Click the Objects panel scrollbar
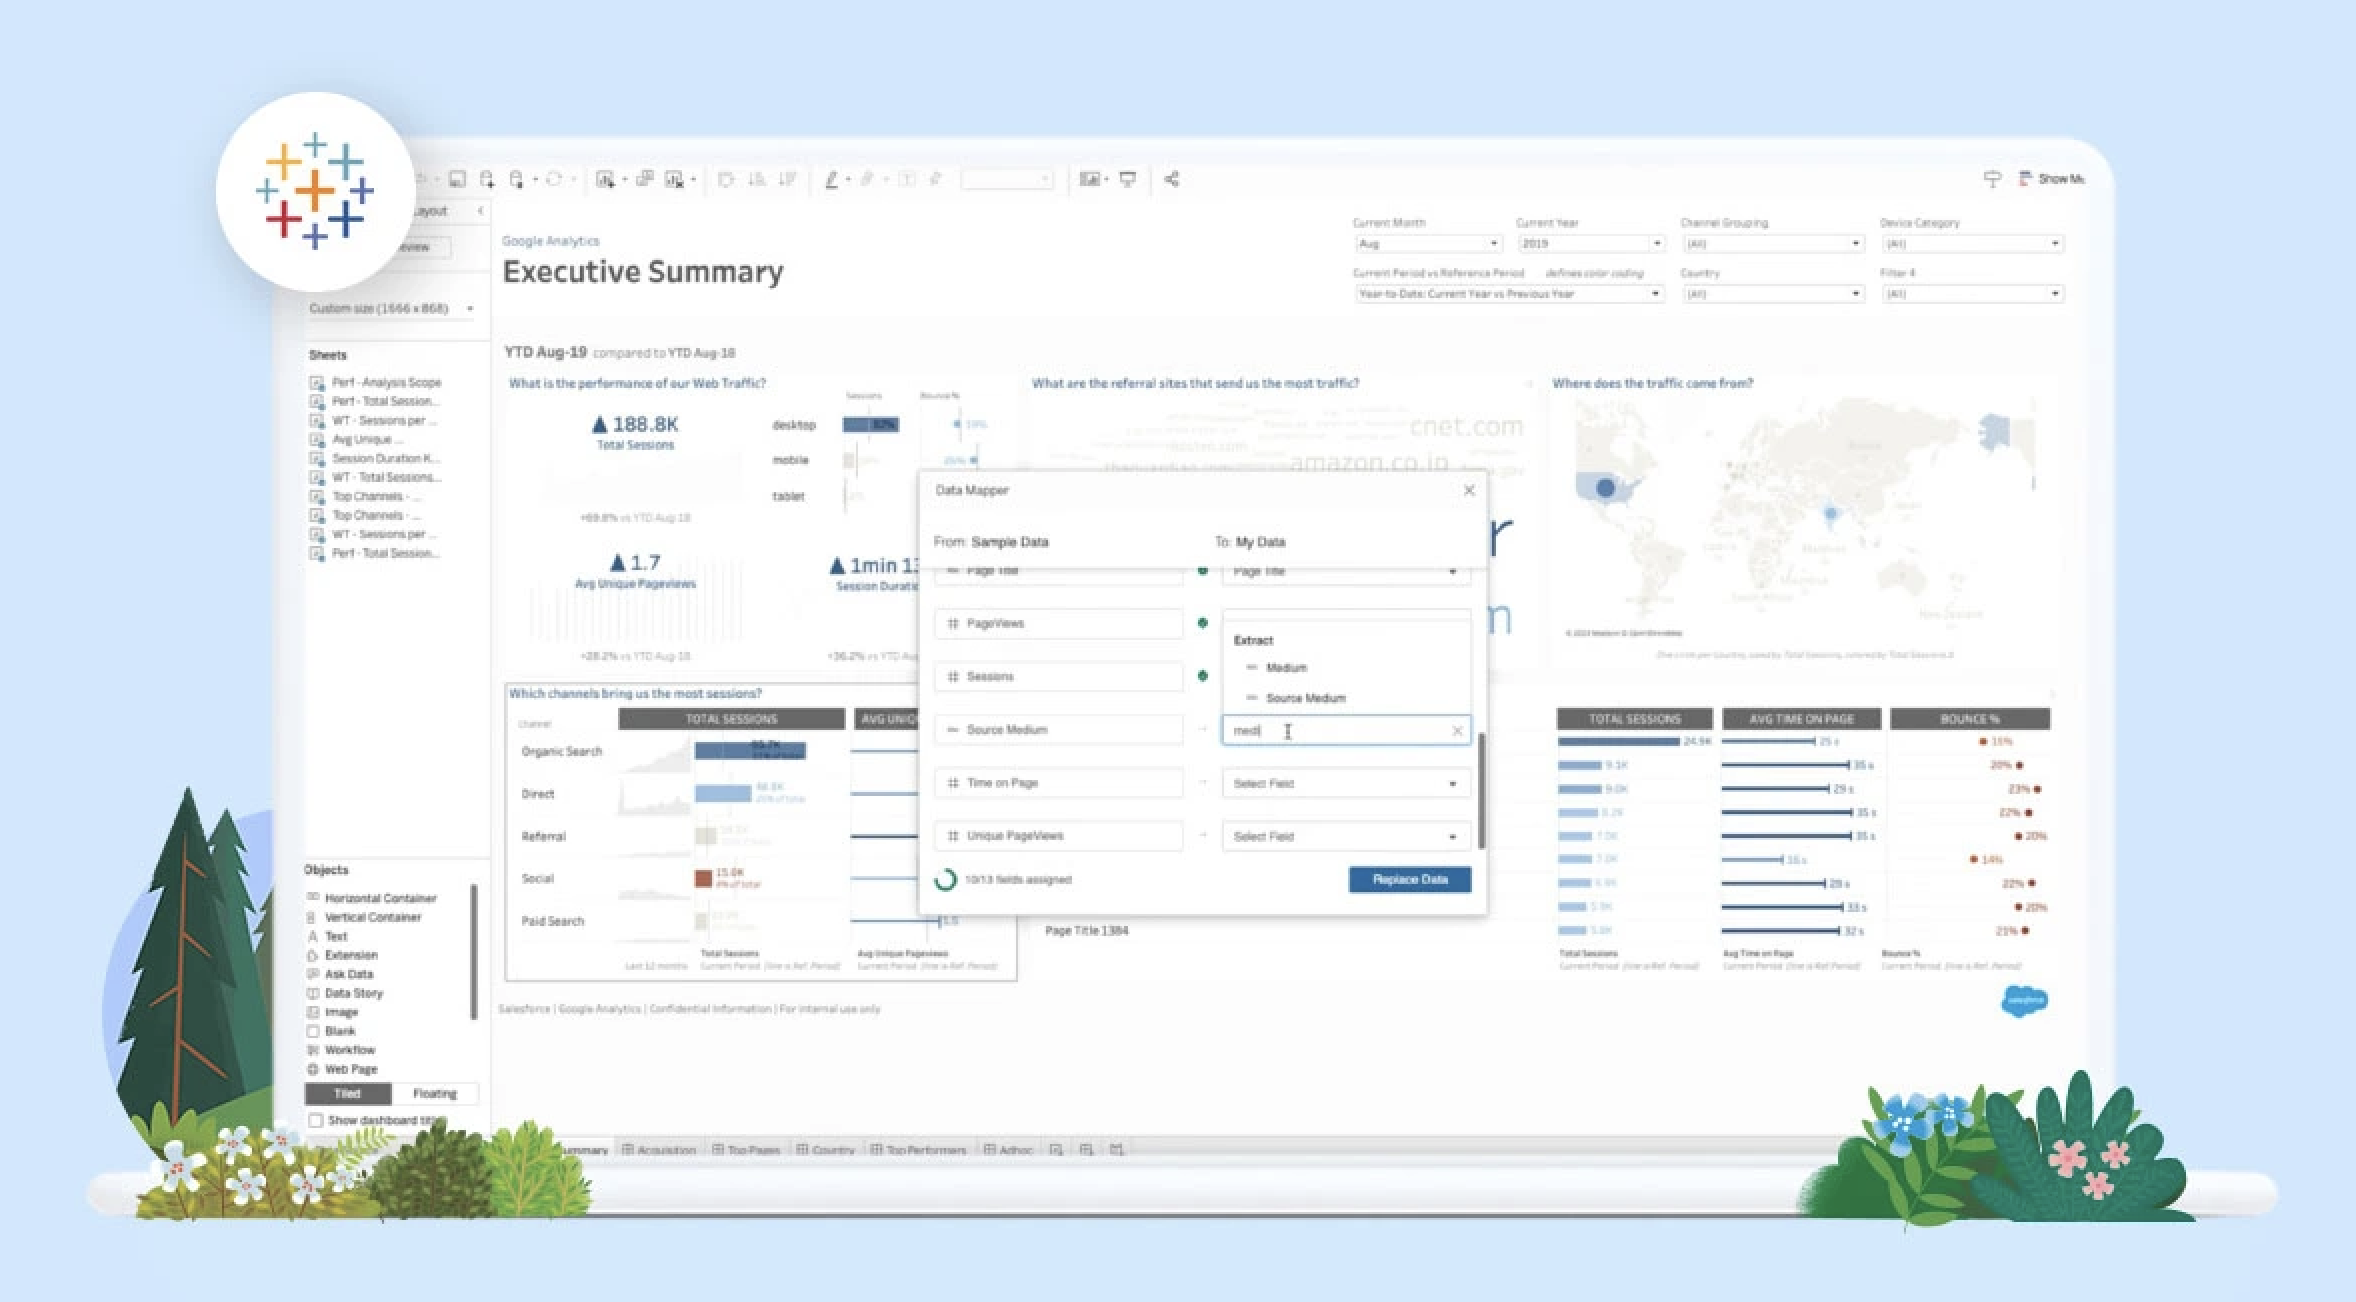 473,950
